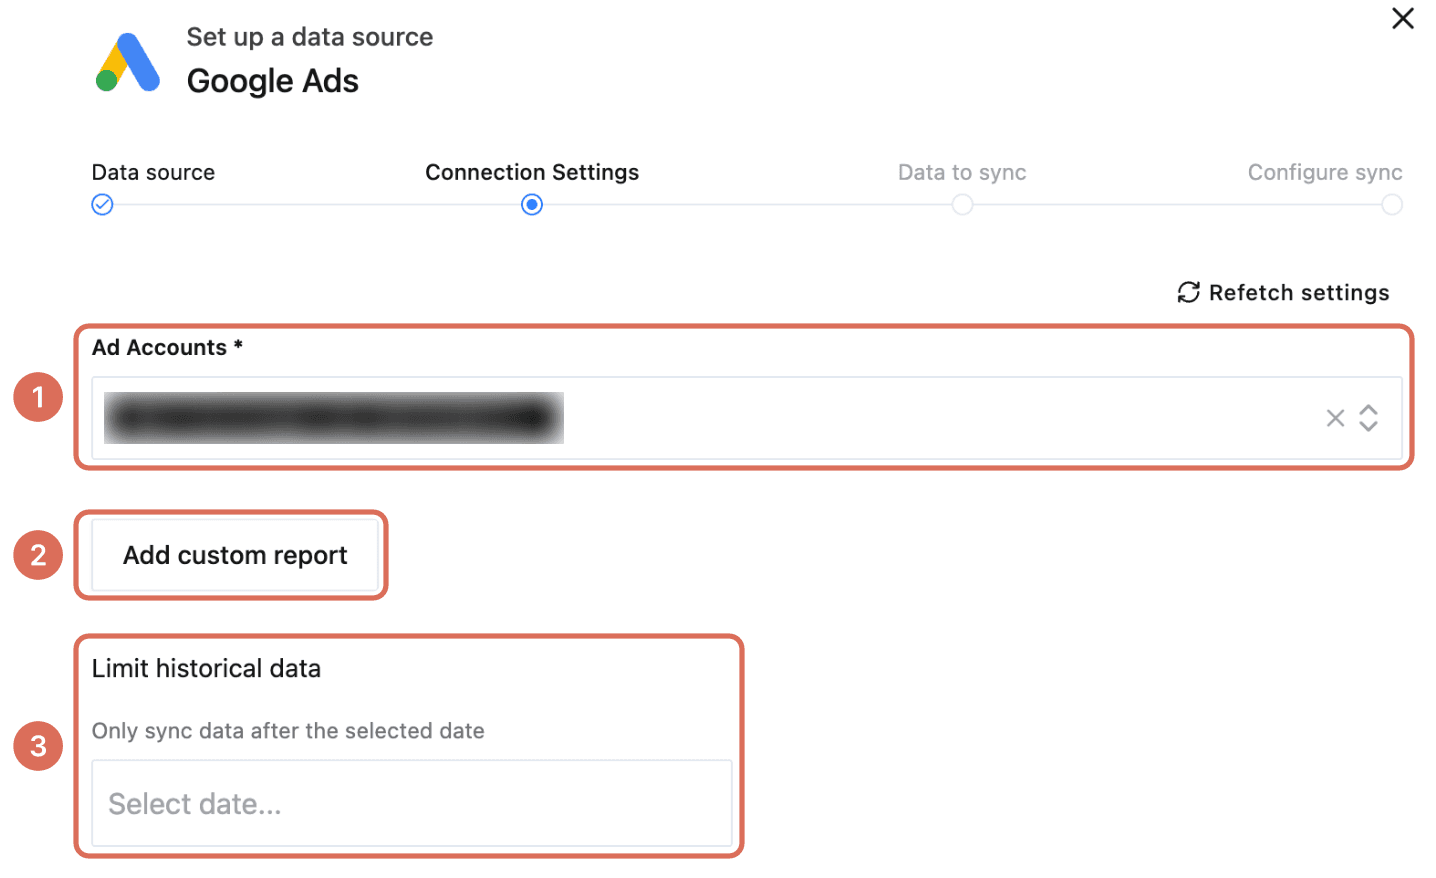
Task: Click the Google Ads title text
Action: [273, 81]
